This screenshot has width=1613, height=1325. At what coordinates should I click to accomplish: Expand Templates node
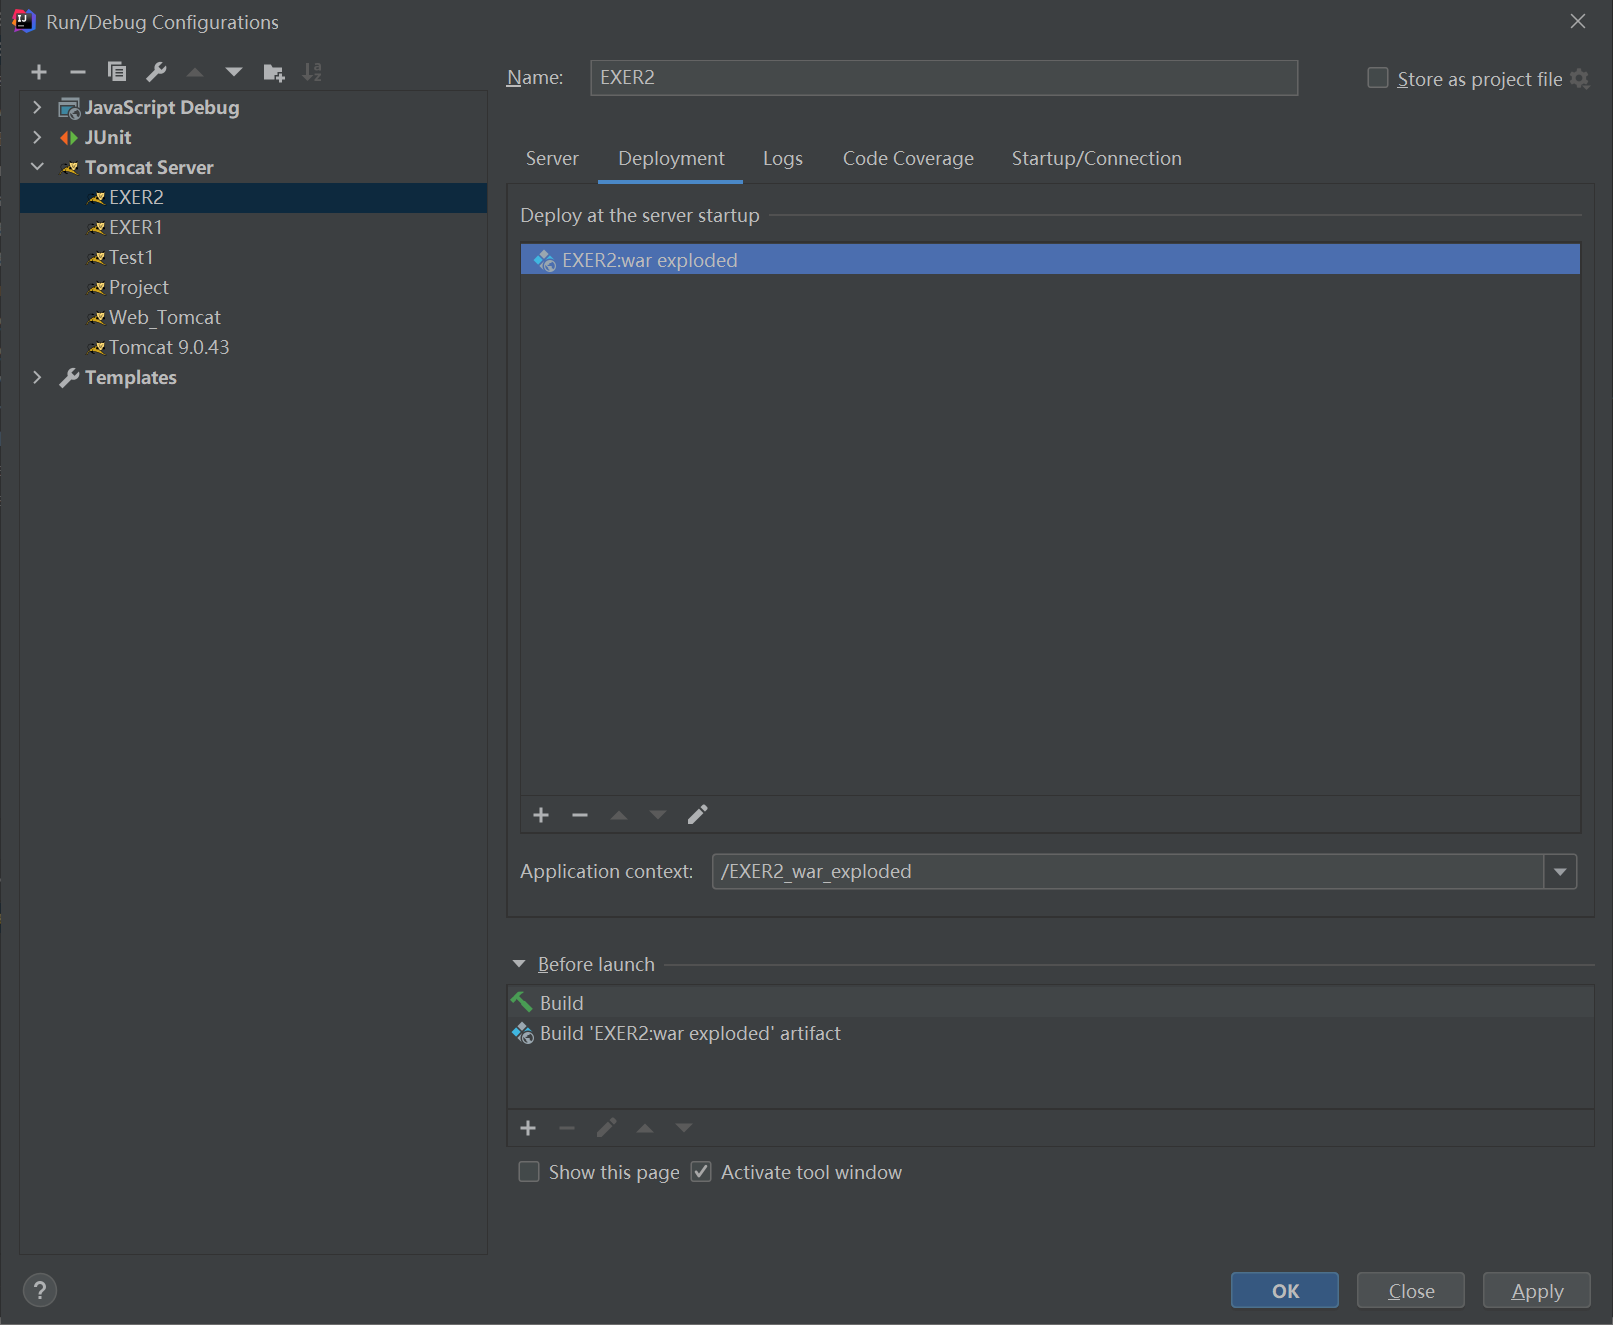coord(38,377)
